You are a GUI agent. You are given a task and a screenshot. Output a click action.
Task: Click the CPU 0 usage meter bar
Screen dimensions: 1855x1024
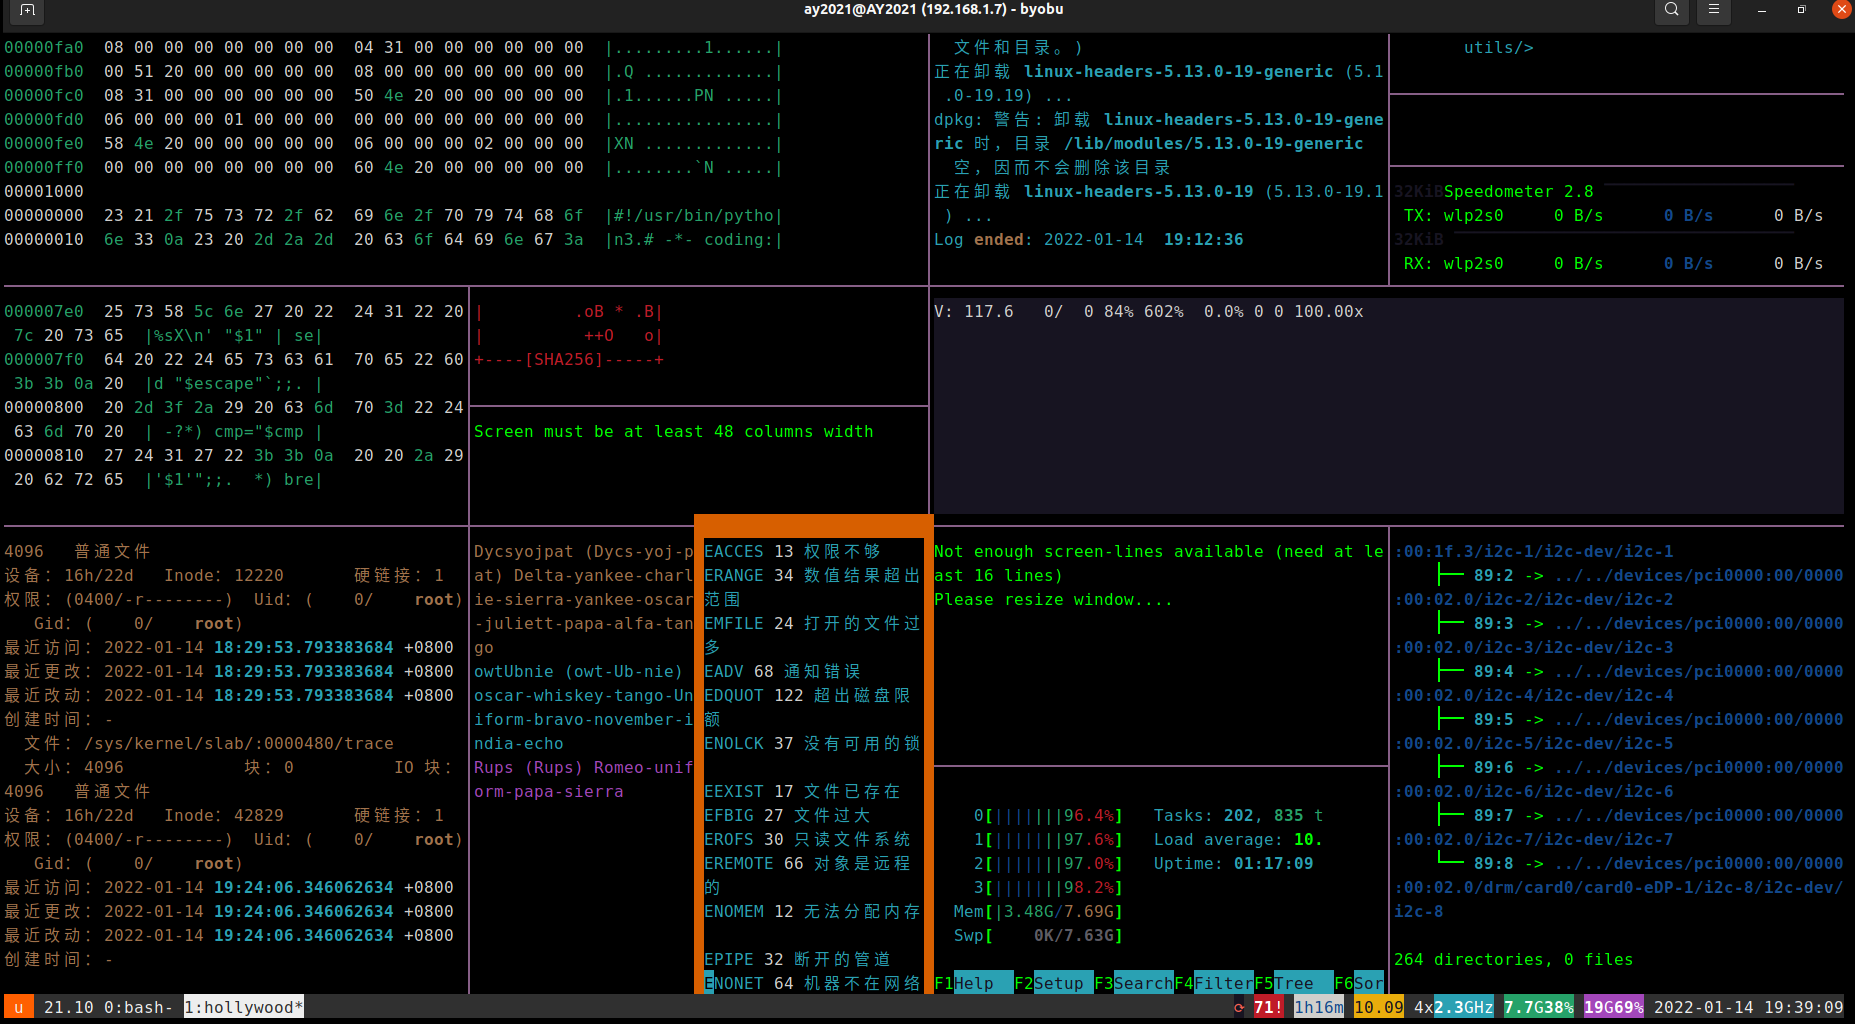(1048, 815)
